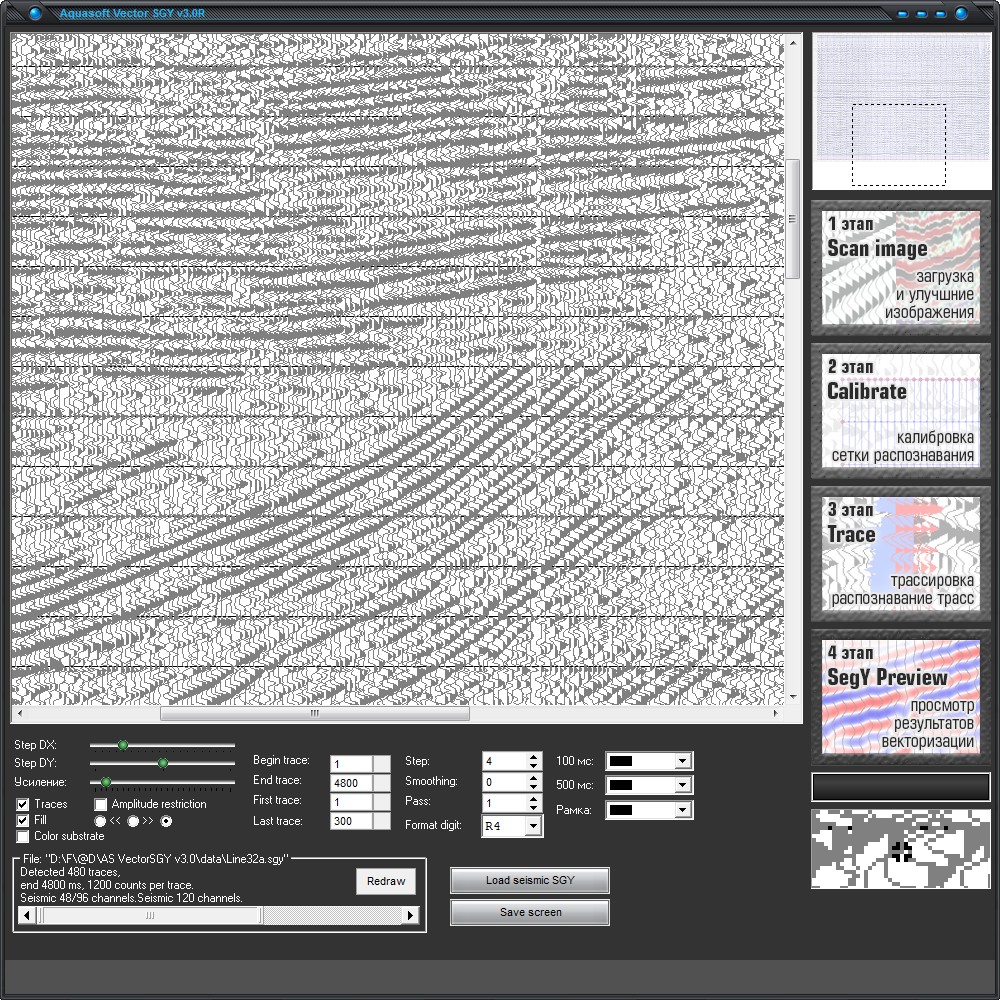Click the Load seismic SGY button
Image resolution: width=1000 pixels, height=1000 pixels.
530,880
